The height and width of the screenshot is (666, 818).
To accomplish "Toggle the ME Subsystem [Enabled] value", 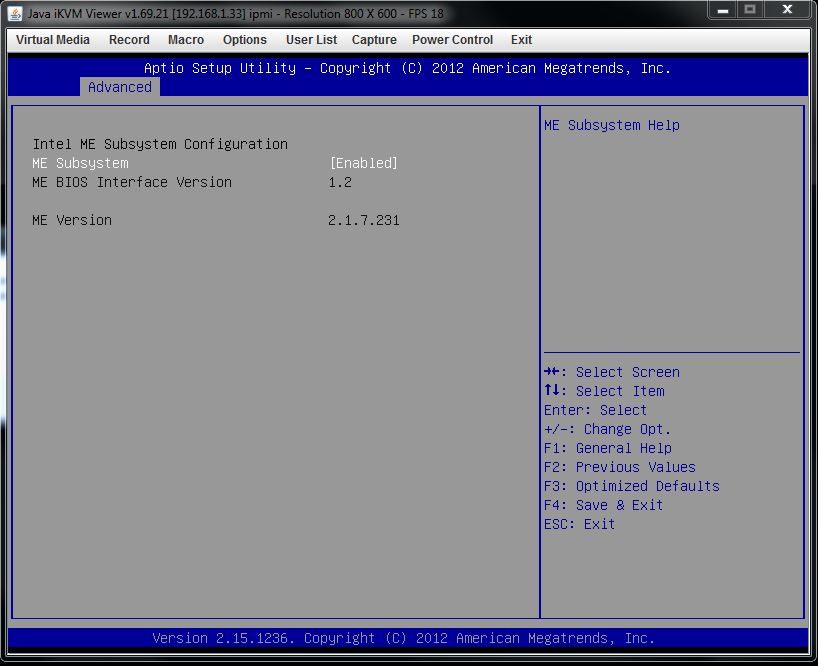I will point(364,163).
